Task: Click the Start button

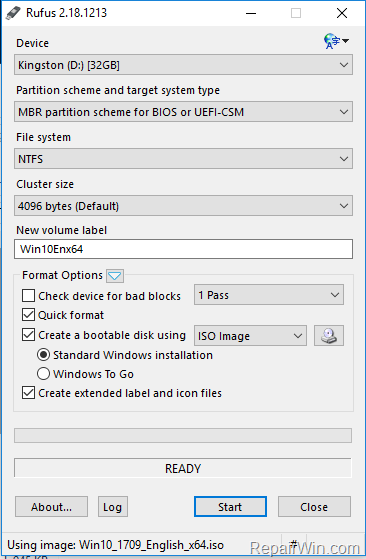Action: [230, 507]
